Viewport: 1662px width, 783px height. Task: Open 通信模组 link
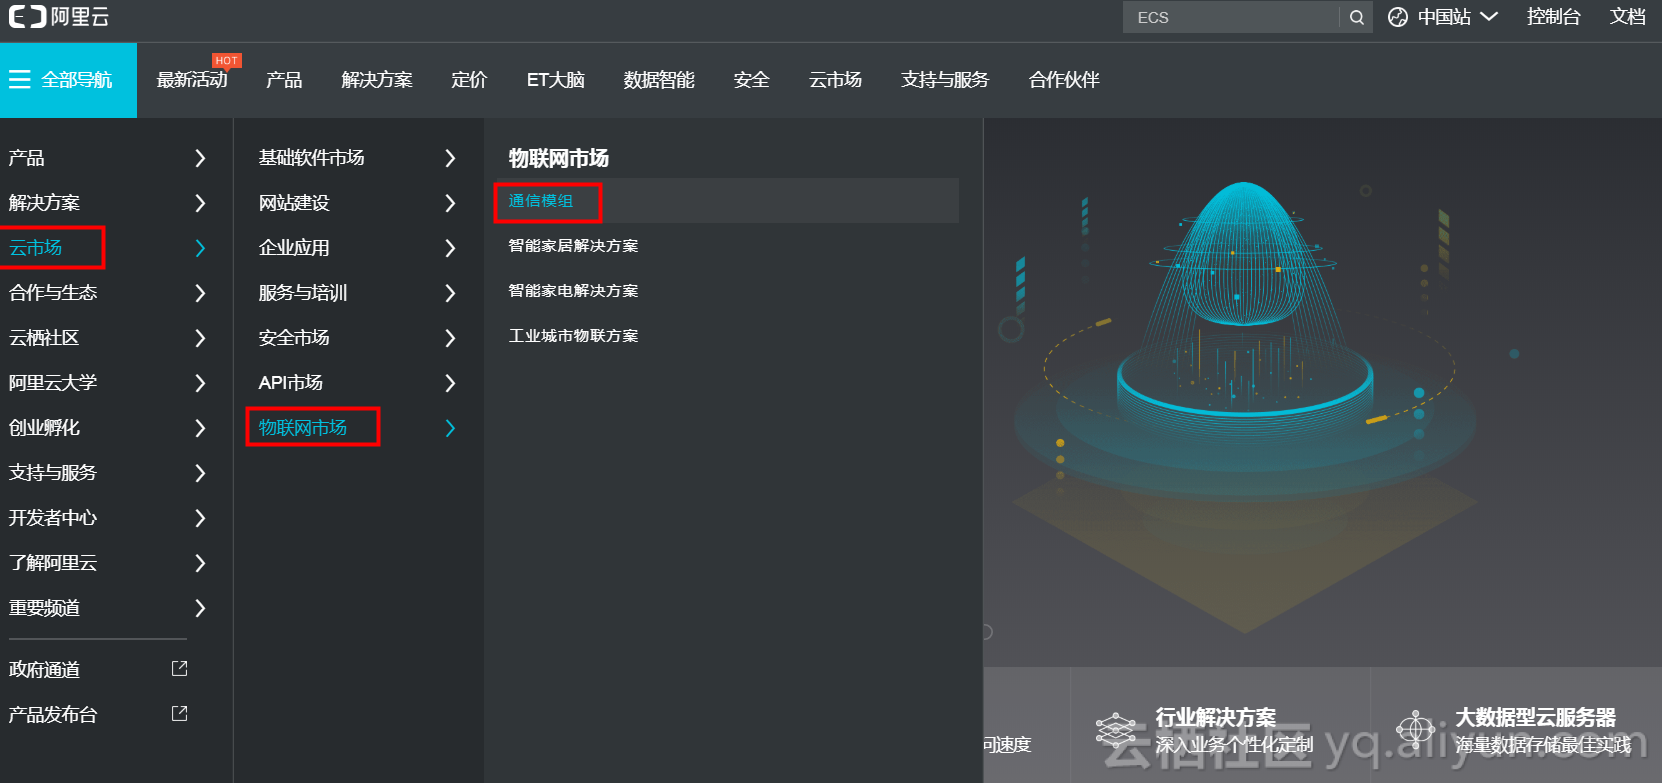pyautogui.click(x=541, y=201)
